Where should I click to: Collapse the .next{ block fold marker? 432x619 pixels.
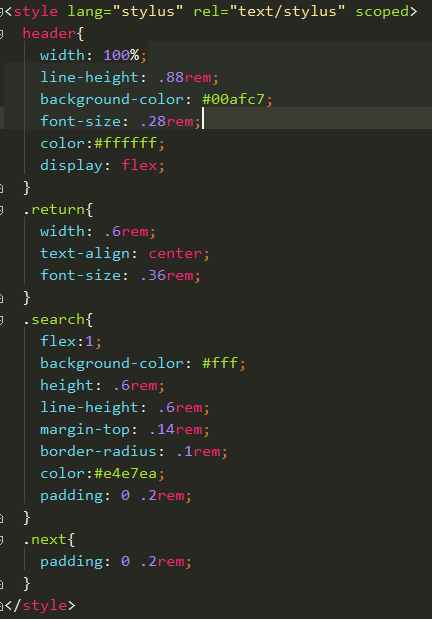[x=1, y=540]
